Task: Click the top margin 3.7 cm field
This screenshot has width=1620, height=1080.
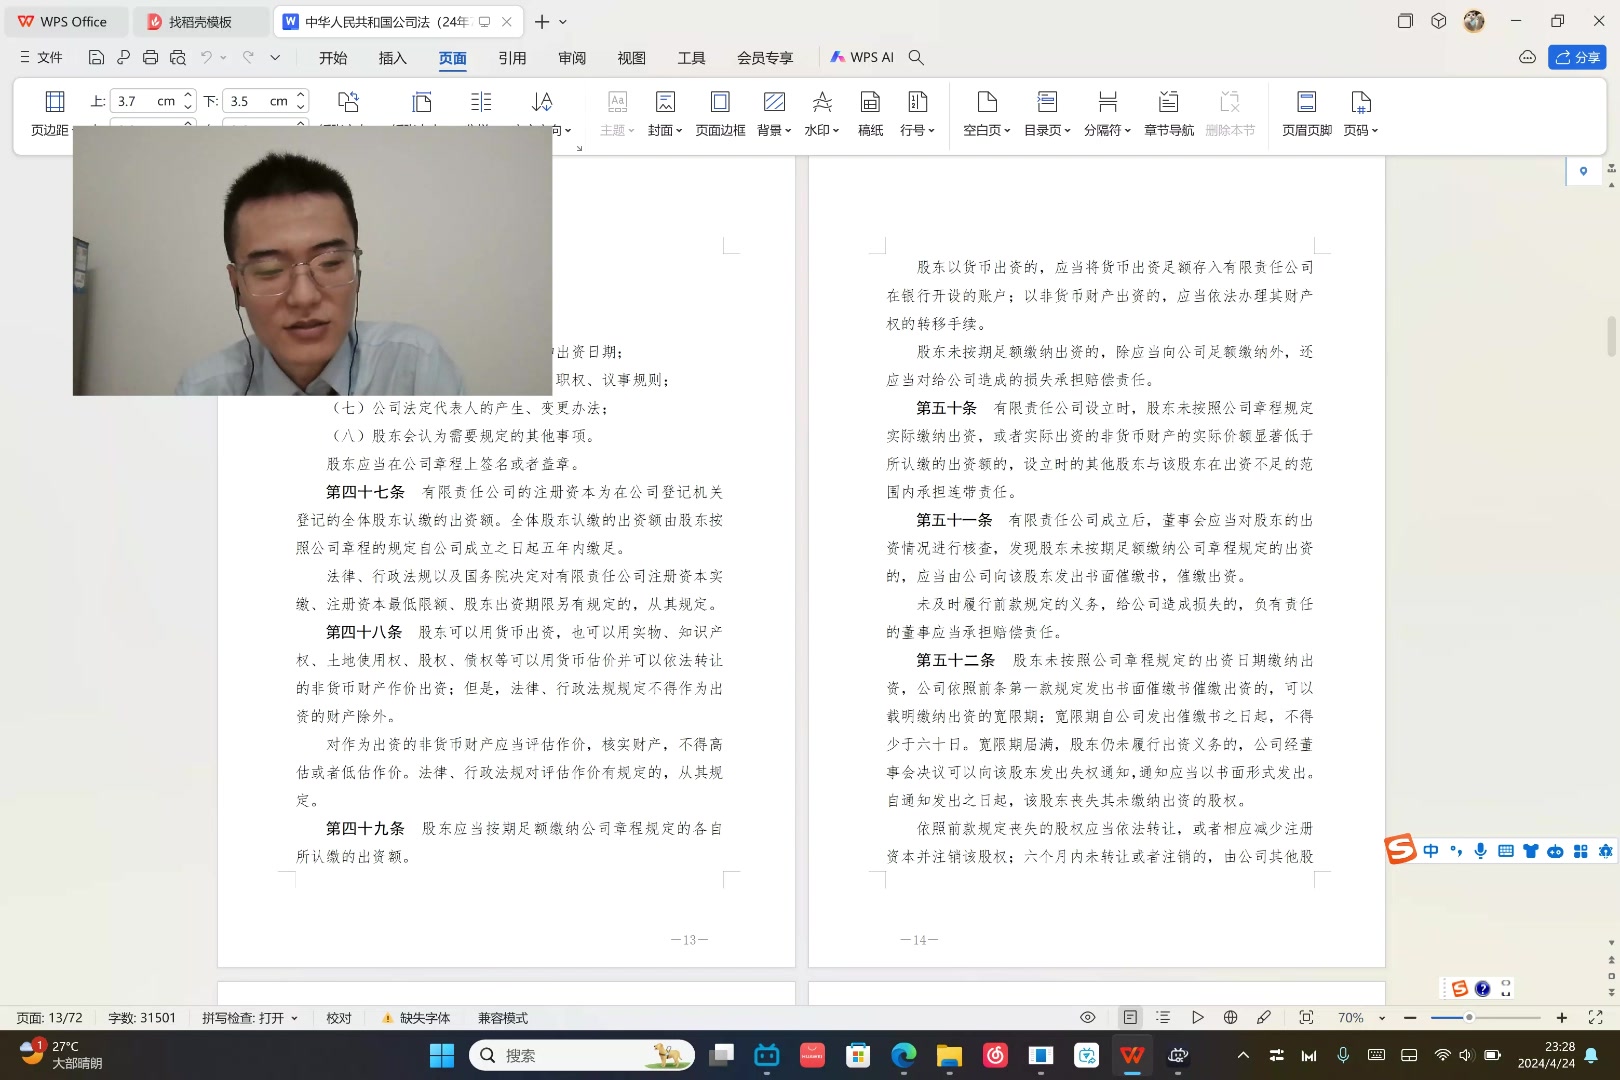Action: 145,101
